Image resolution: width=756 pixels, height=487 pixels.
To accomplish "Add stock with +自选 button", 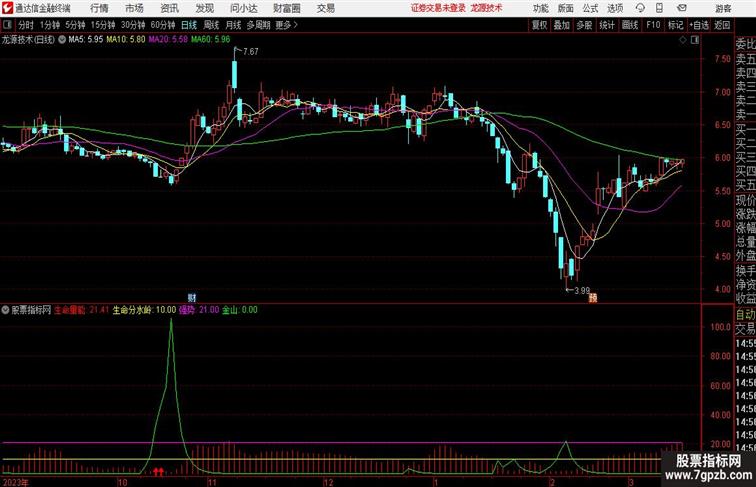I will point(699,25).
